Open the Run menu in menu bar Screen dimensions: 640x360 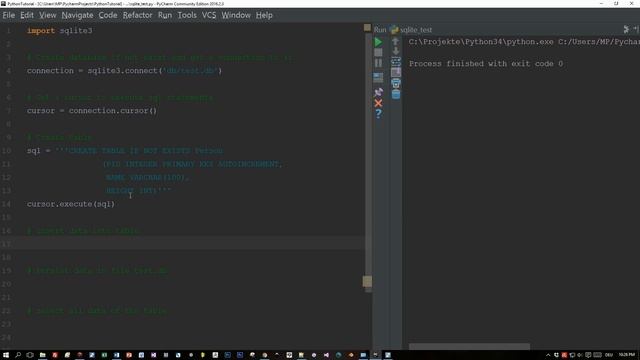coord(165,15)
